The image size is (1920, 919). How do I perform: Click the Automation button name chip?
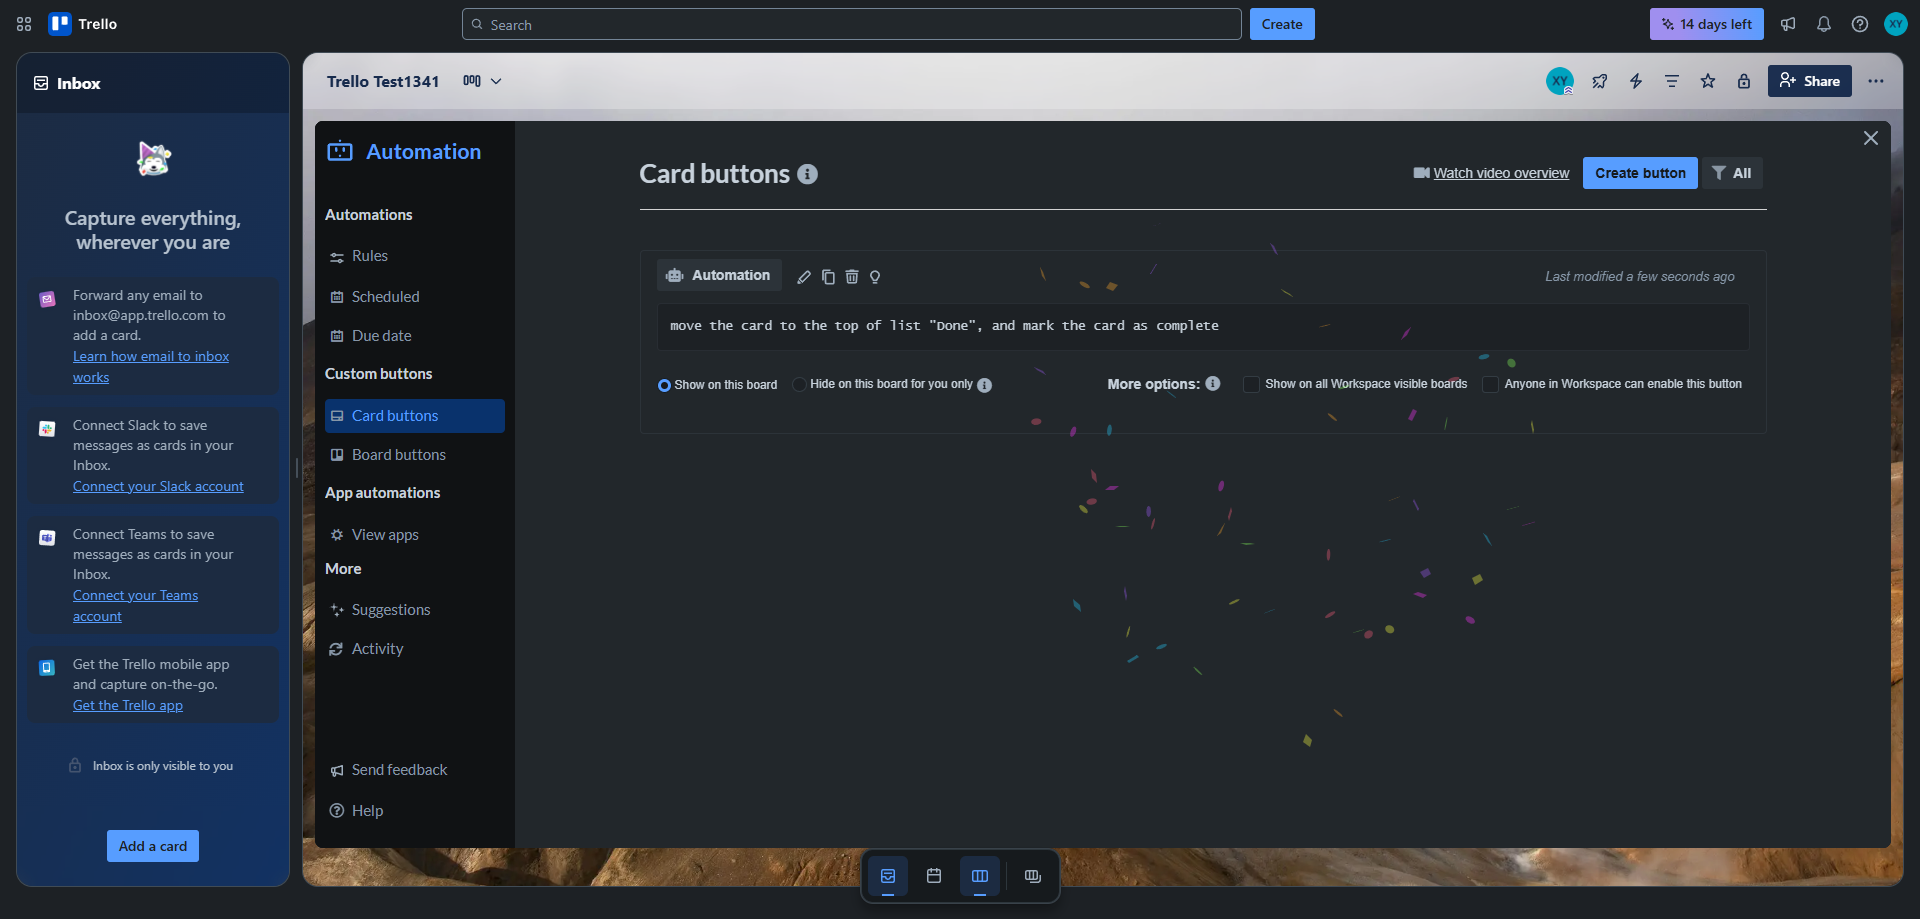pyautogui.click(x=719, y=275)
